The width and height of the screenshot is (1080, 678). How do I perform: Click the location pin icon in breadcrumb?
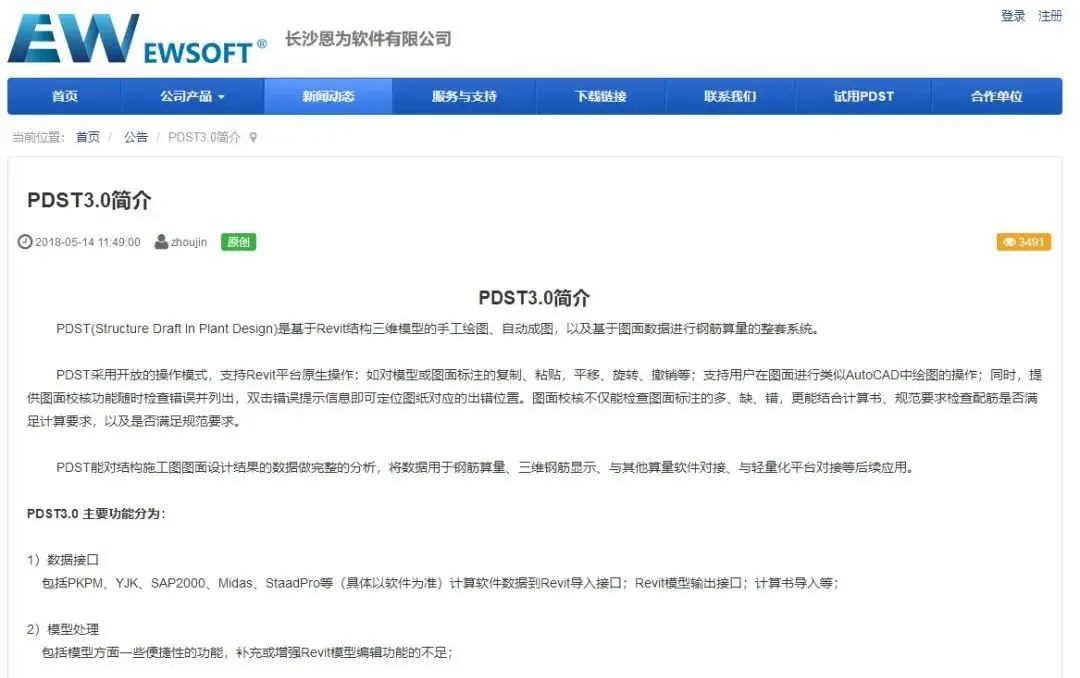[x=253, y=138]
